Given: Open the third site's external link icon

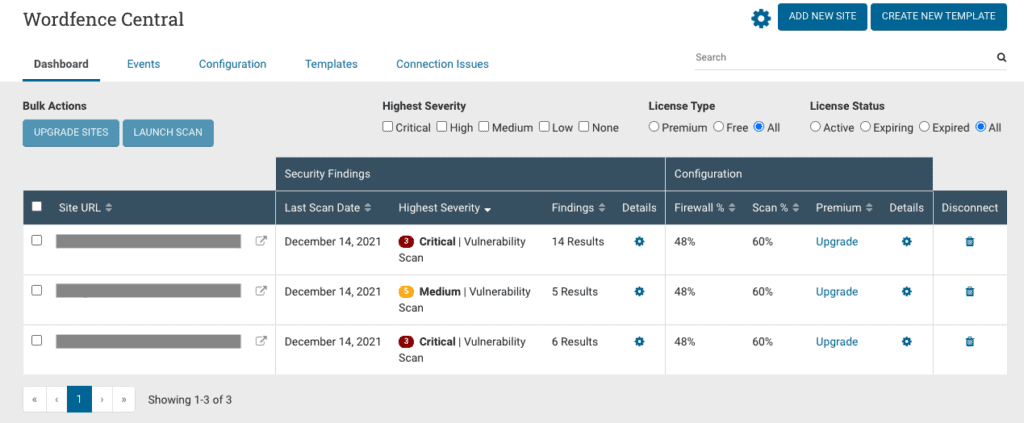Looking at the screenshot, I should coord(261,341).
